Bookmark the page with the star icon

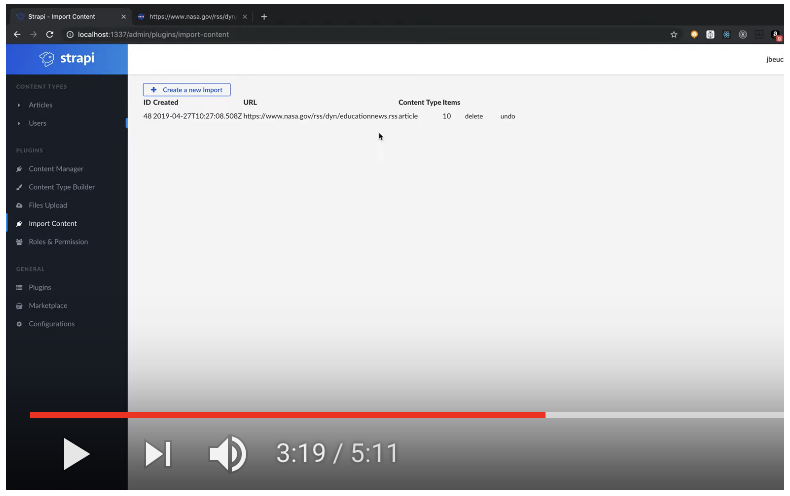click(674, 34)
